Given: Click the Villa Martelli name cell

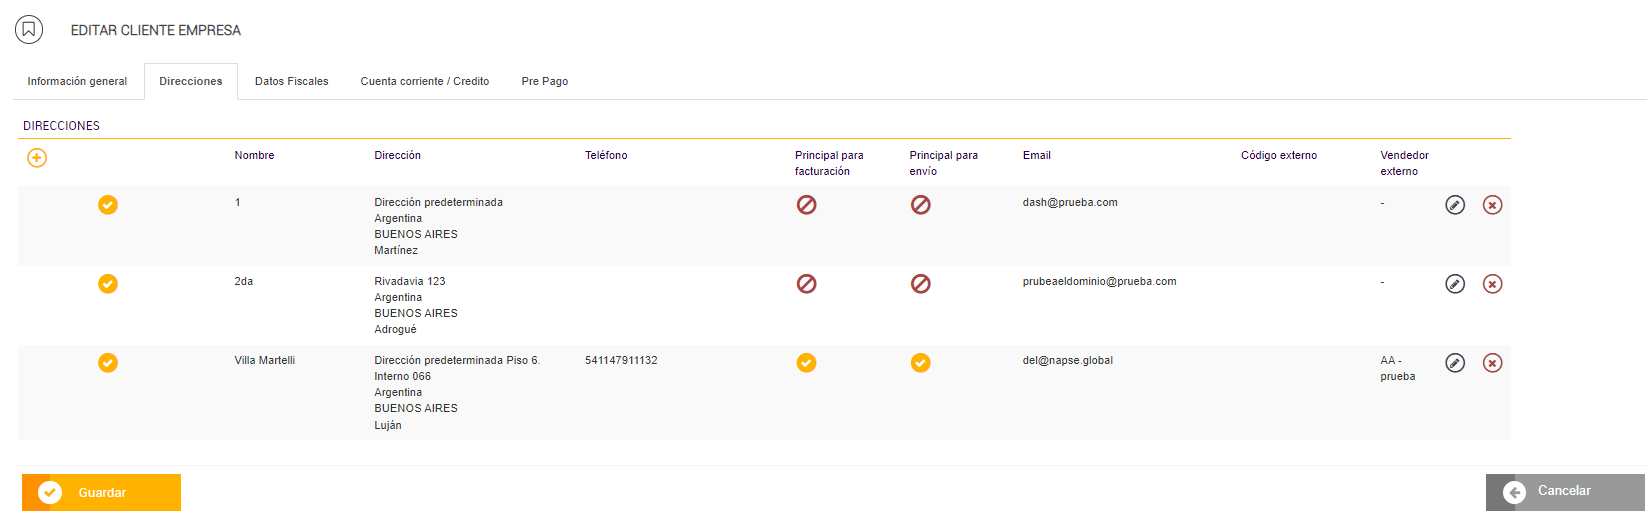Looking at the screenshot, I should tap(264, 360).
